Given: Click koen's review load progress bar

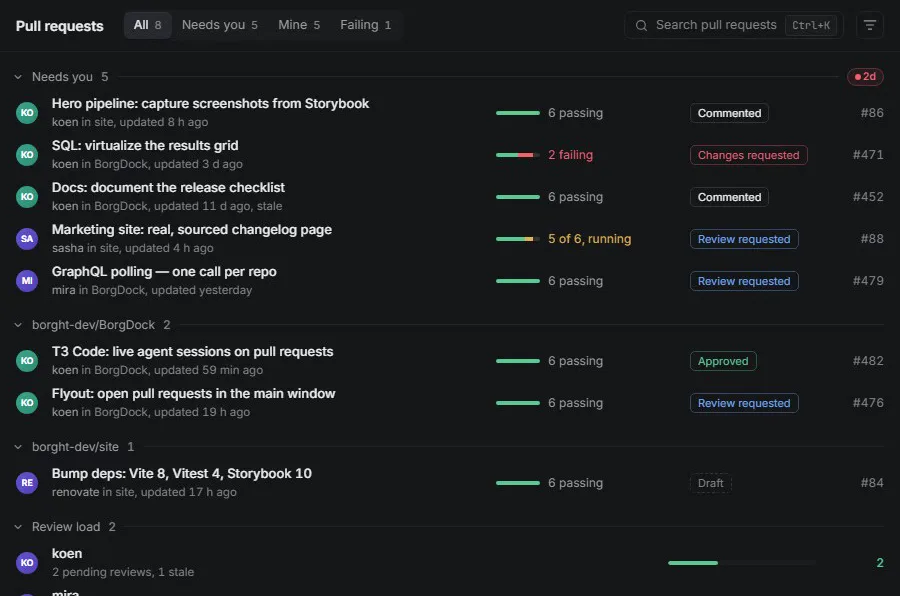Looking at the screenshot, I should [742, 563].
